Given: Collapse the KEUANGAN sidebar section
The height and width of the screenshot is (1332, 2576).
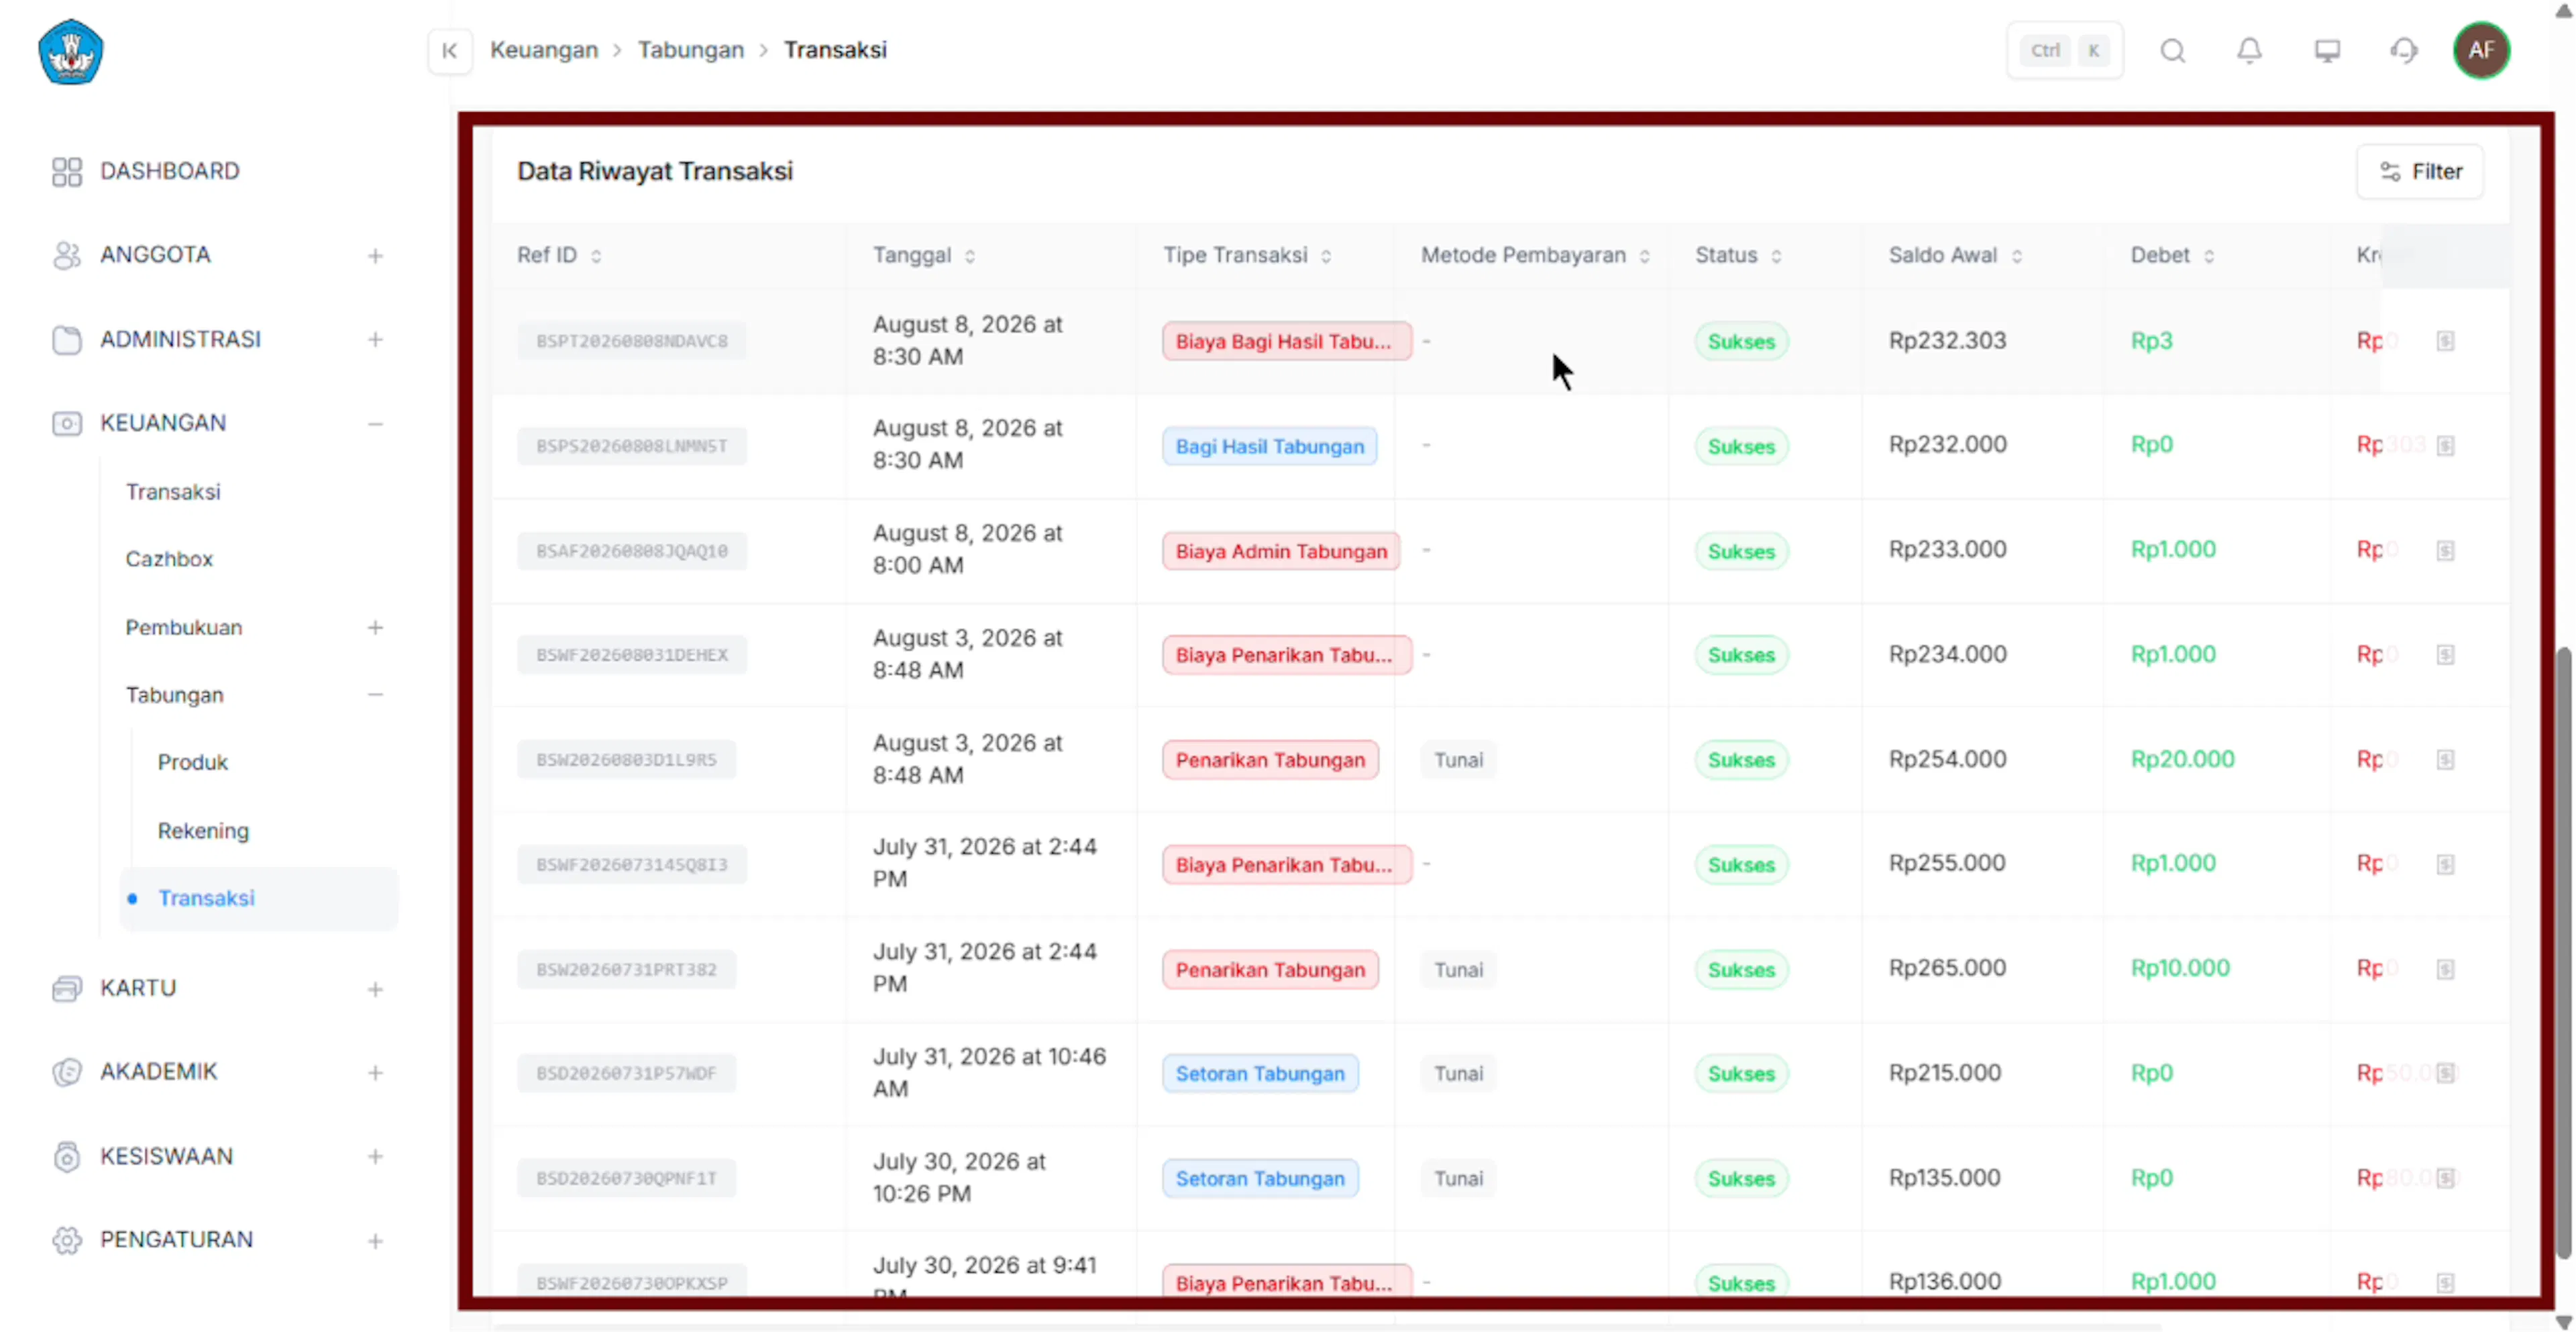Looking at the screenshot, I should coord(375,424).
